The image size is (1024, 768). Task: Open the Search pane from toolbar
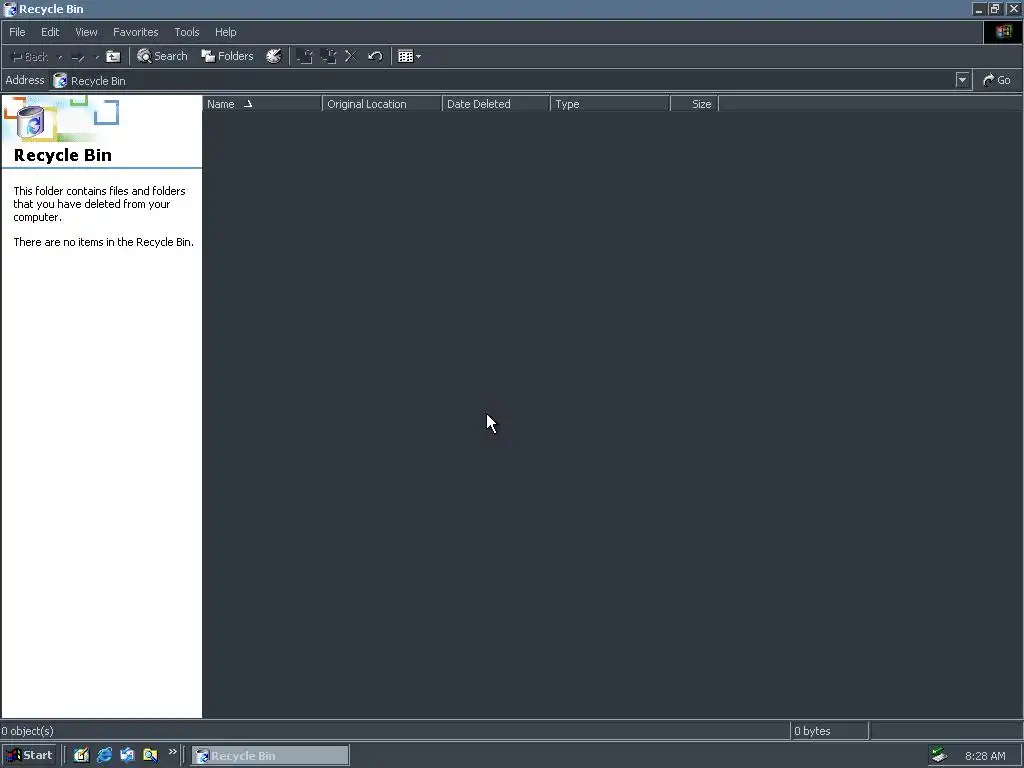point(162,56)
